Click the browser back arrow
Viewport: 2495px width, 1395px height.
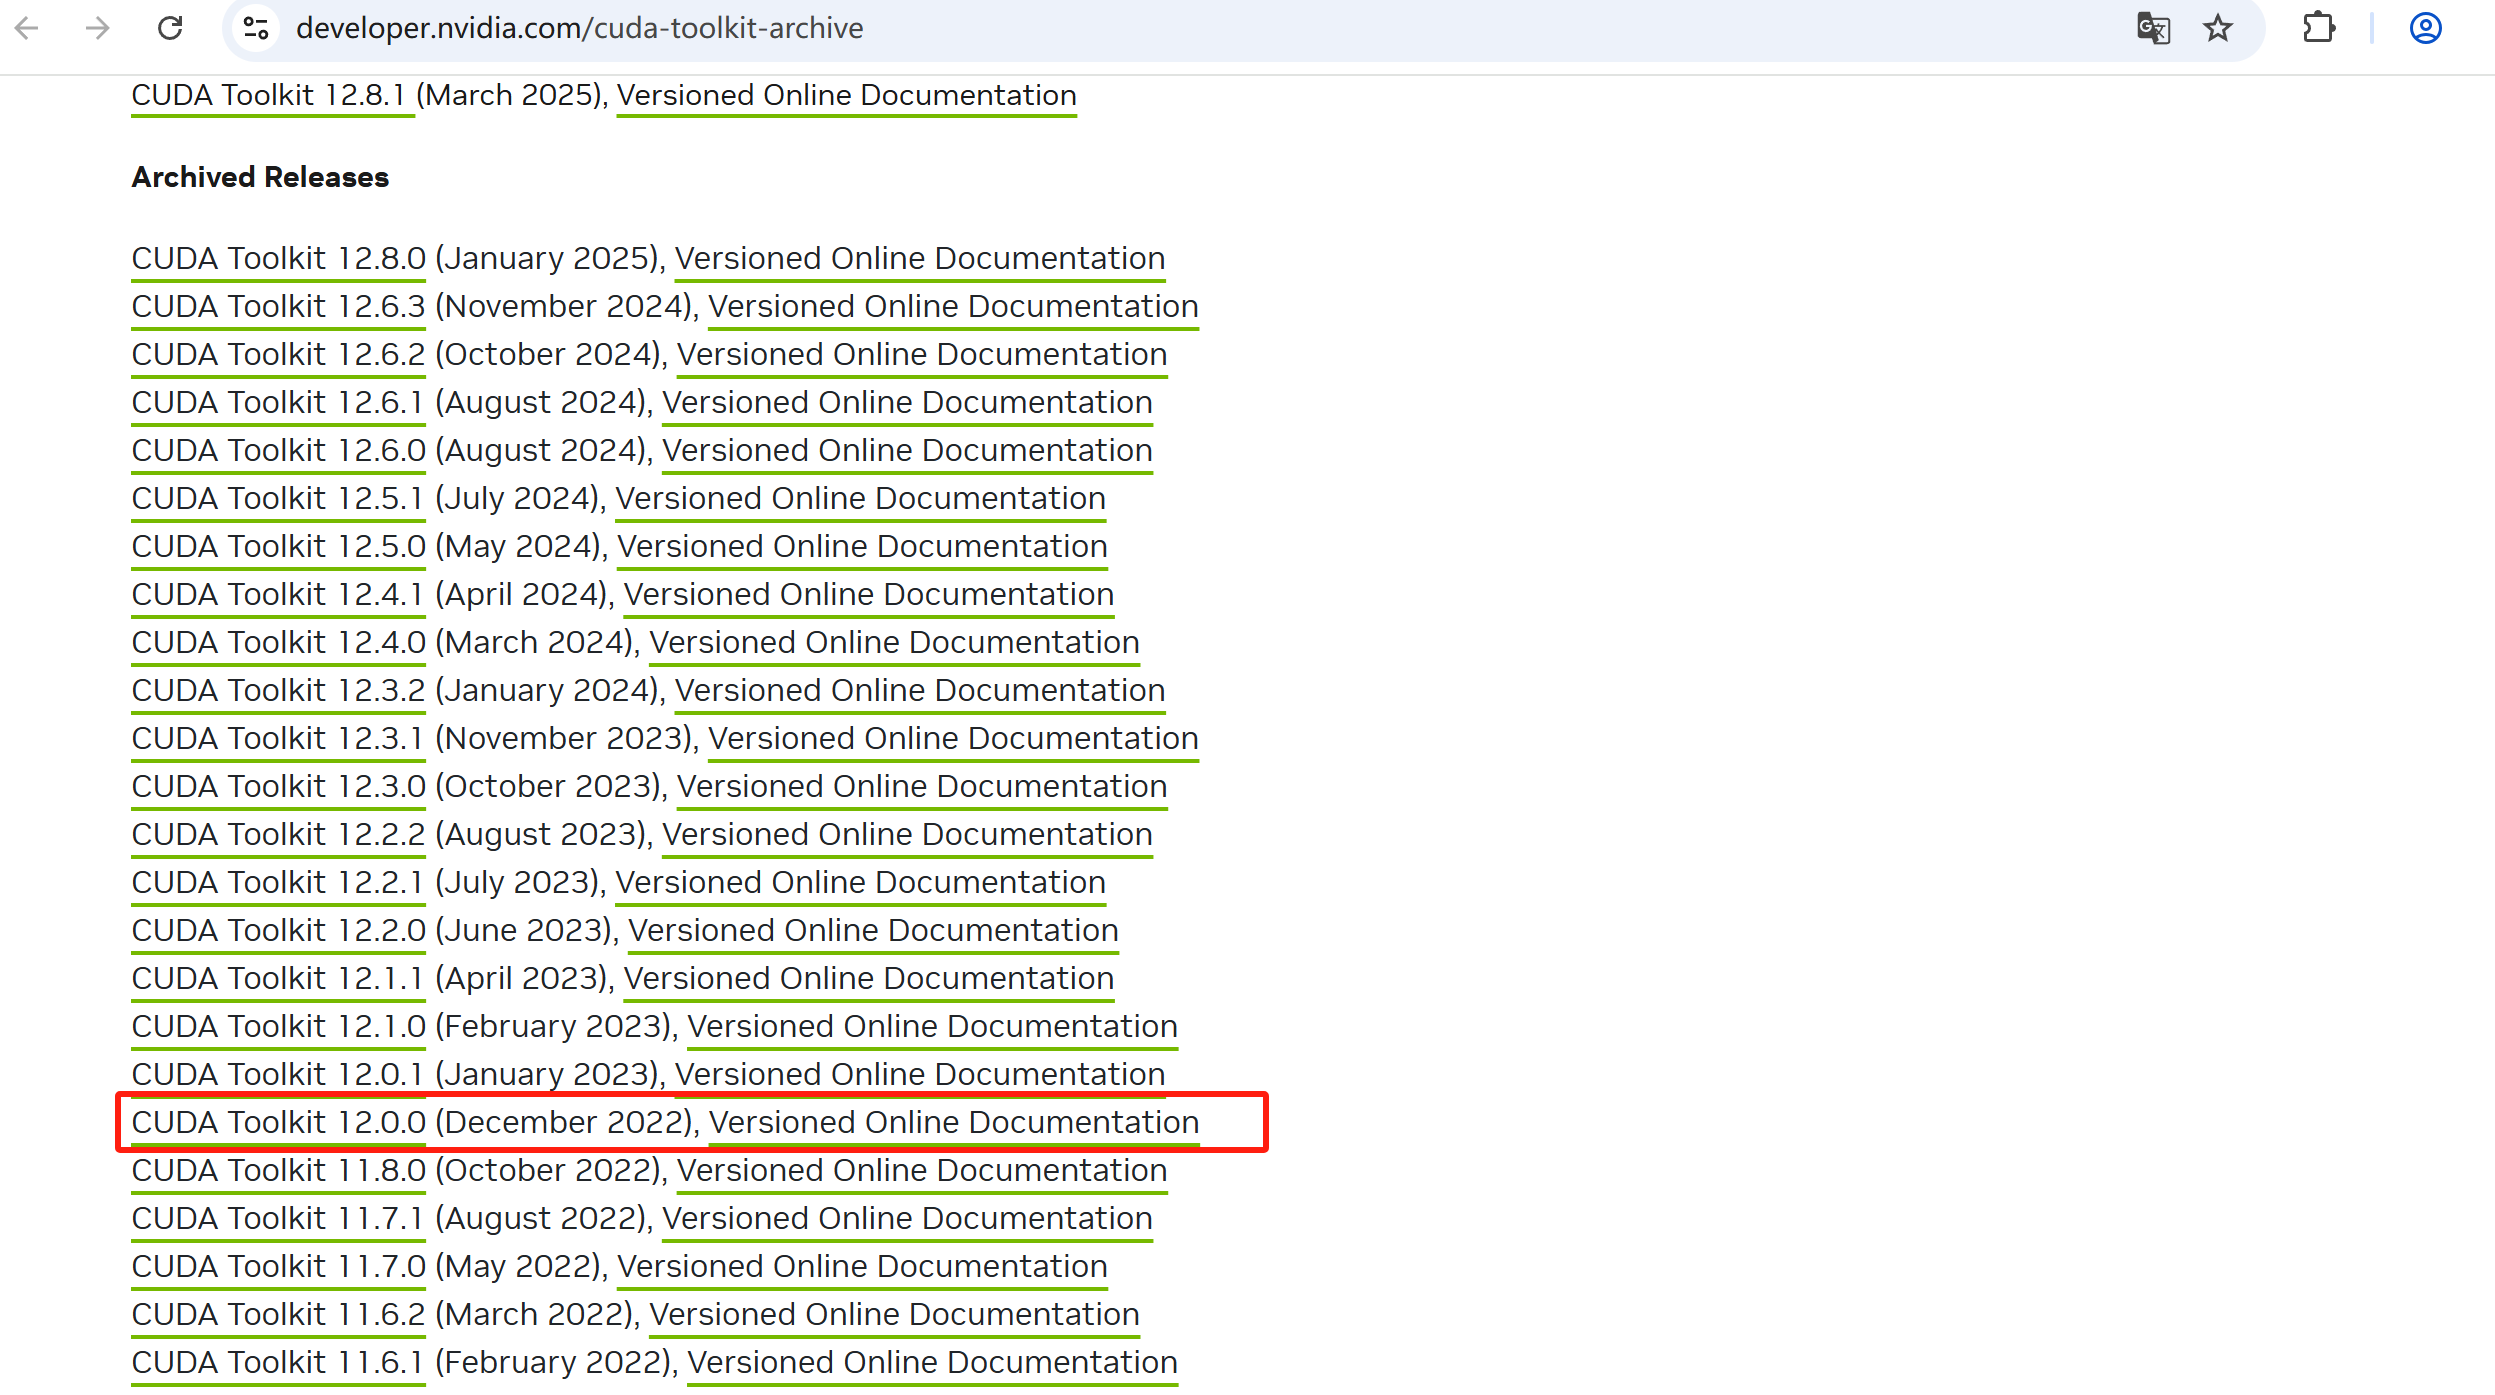pos(27,28)
